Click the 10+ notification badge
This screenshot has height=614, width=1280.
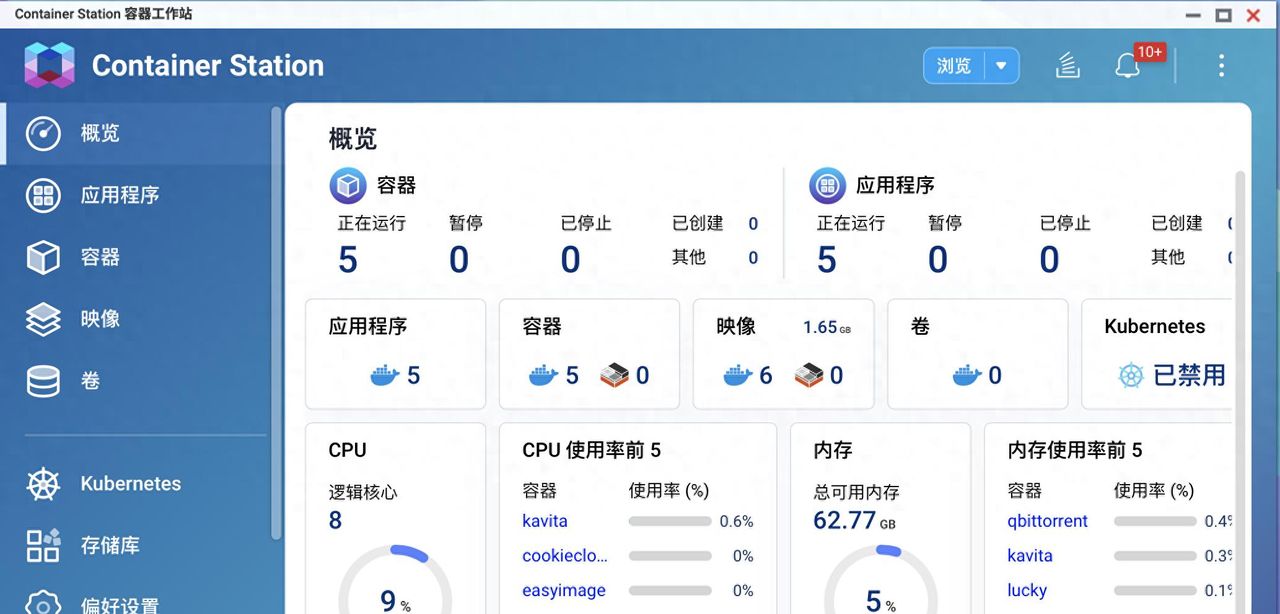coord(1149,51)
